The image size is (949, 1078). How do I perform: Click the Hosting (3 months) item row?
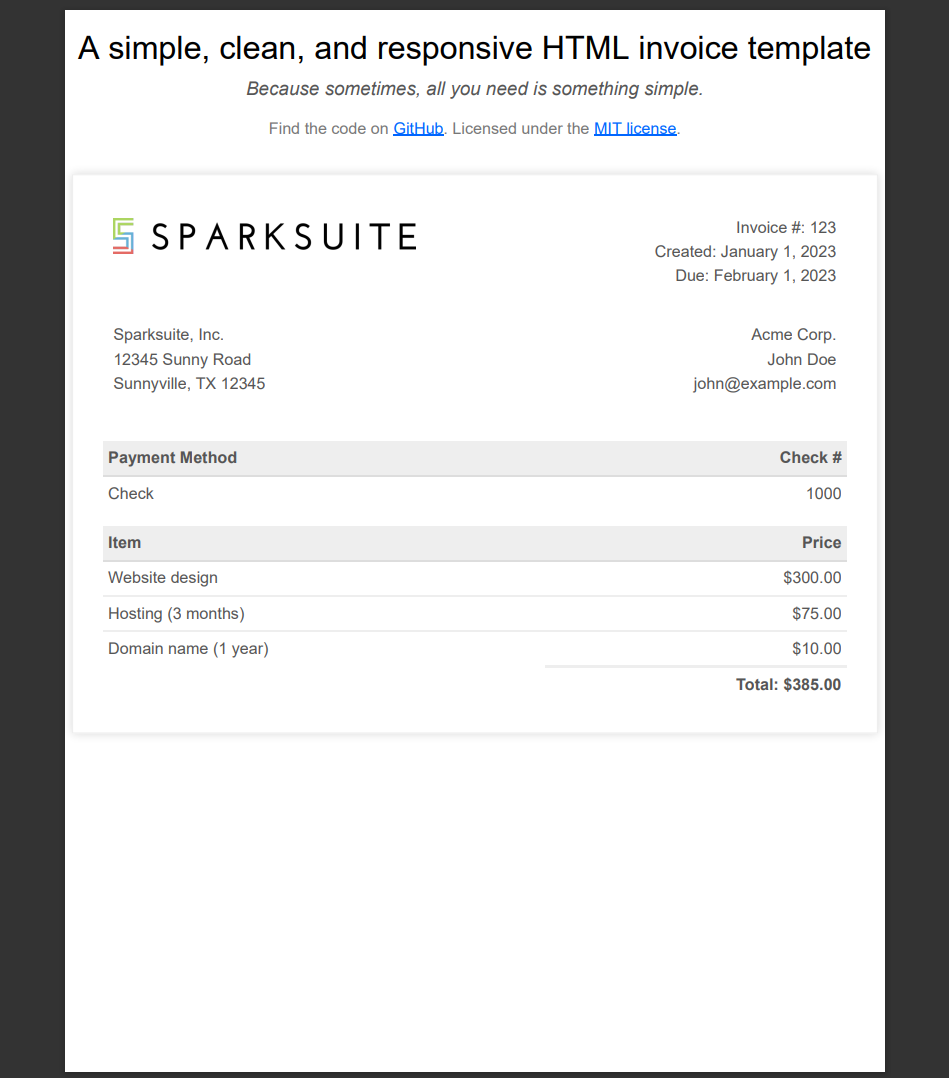474,614
